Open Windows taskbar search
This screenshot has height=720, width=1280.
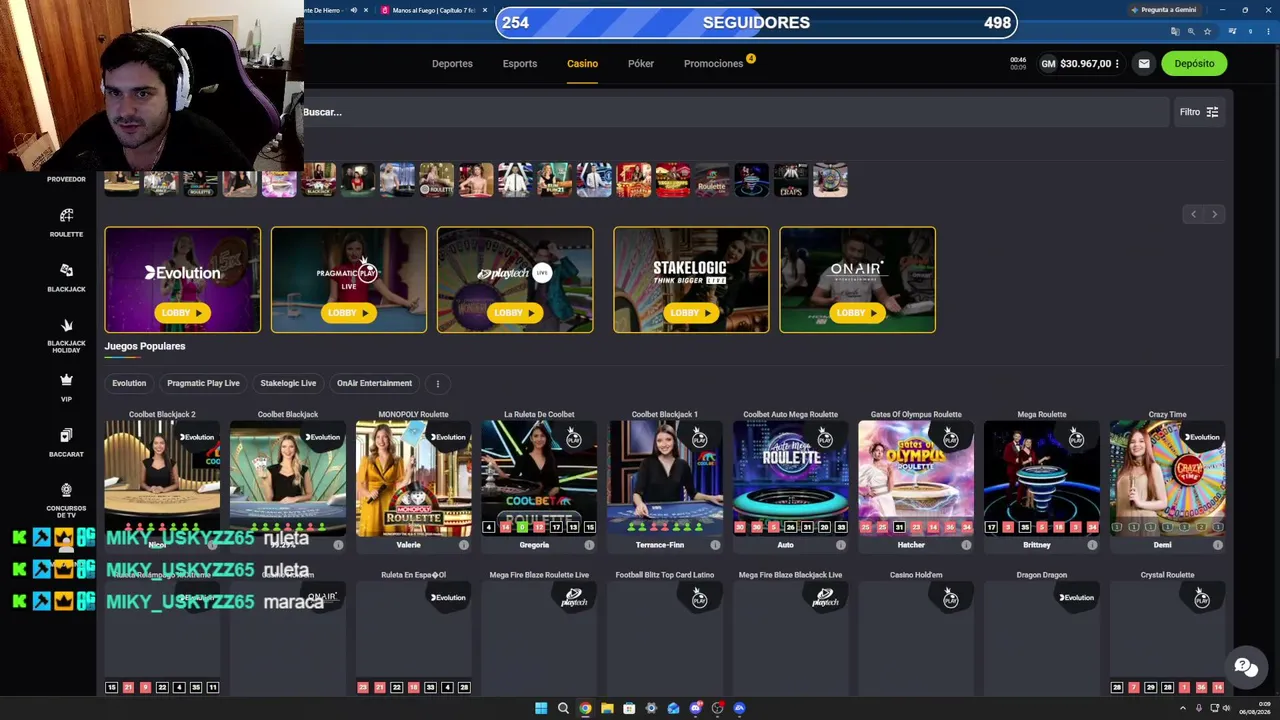click(x=563, y=708)
